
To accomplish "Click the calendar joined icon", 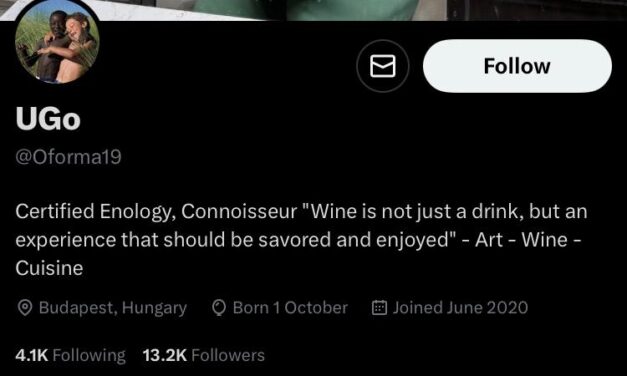I will (x=379, y=308).
